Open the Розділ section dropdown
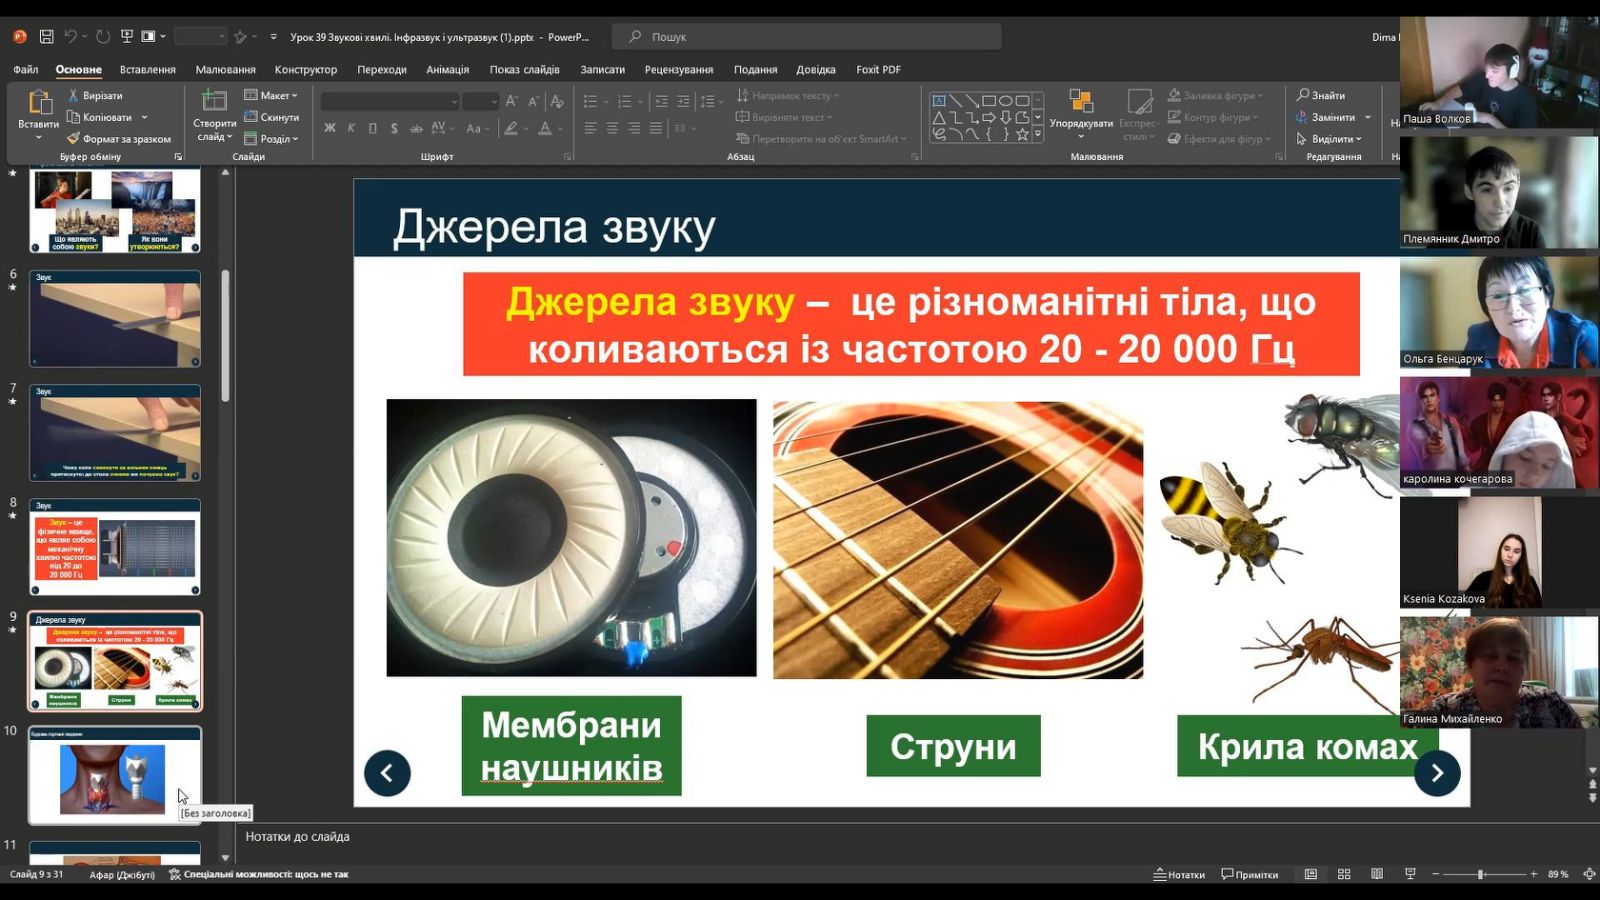Screen dimensions: 1600x900 tap(271, 139)
